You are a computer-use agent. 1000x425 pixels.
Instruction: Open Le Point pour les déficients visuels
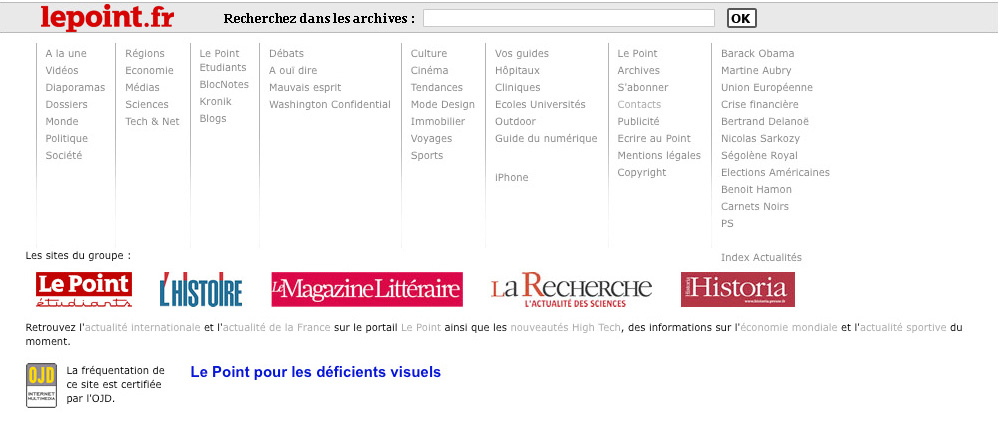[x=316, y=371]
